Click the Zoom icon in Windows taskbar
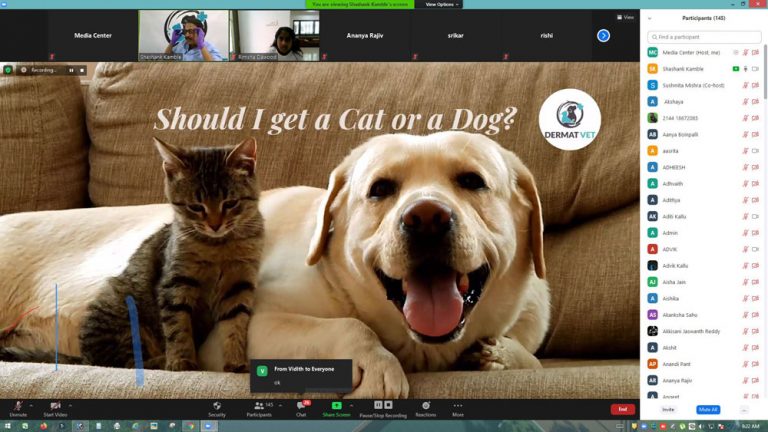This screenshot has width=768, height=432. click(x=208, y=426)
